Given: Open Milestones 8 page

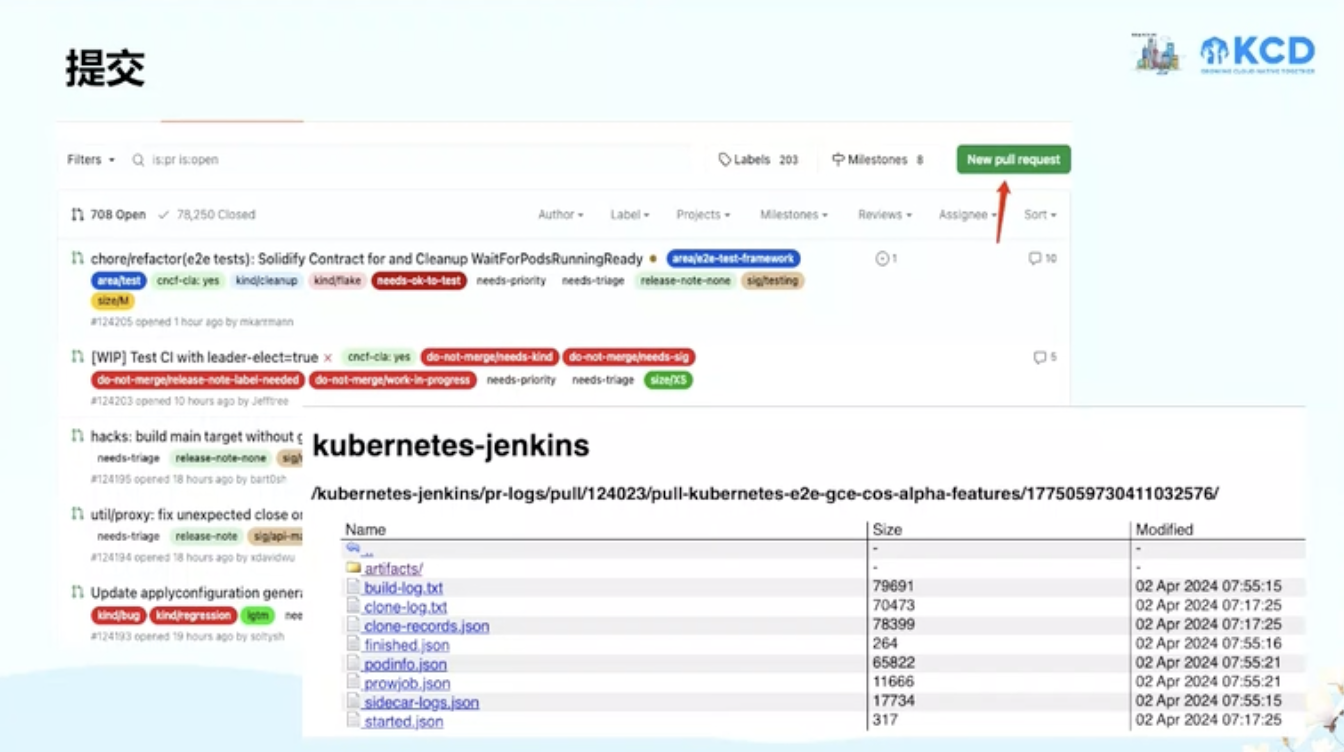Looking at the screenshot, I should pyautogui.click(x=877, y=159).
